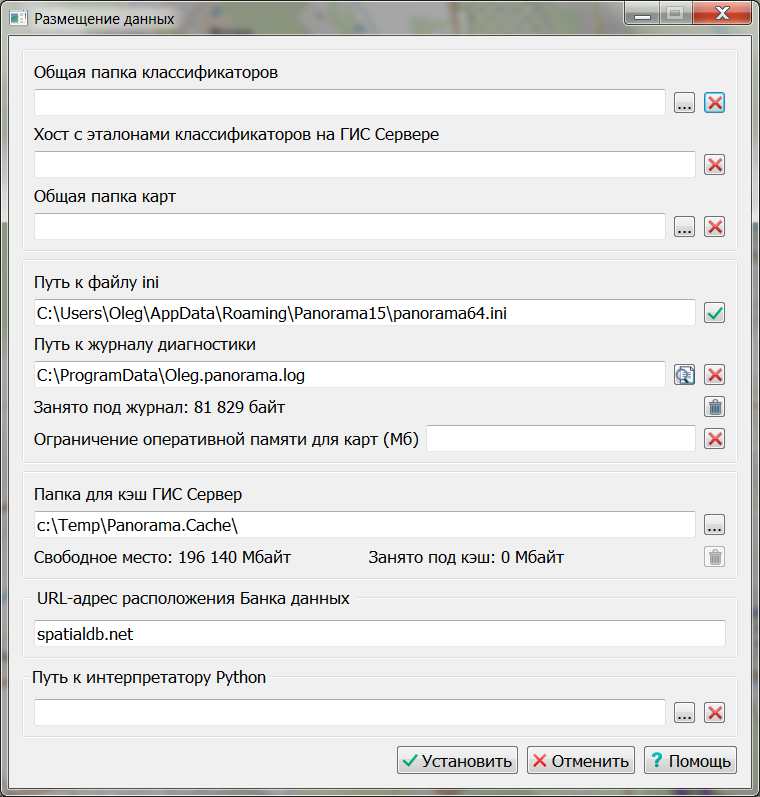
Task: Clear the GIS Server classifier host field
Action: click(714, 165)
